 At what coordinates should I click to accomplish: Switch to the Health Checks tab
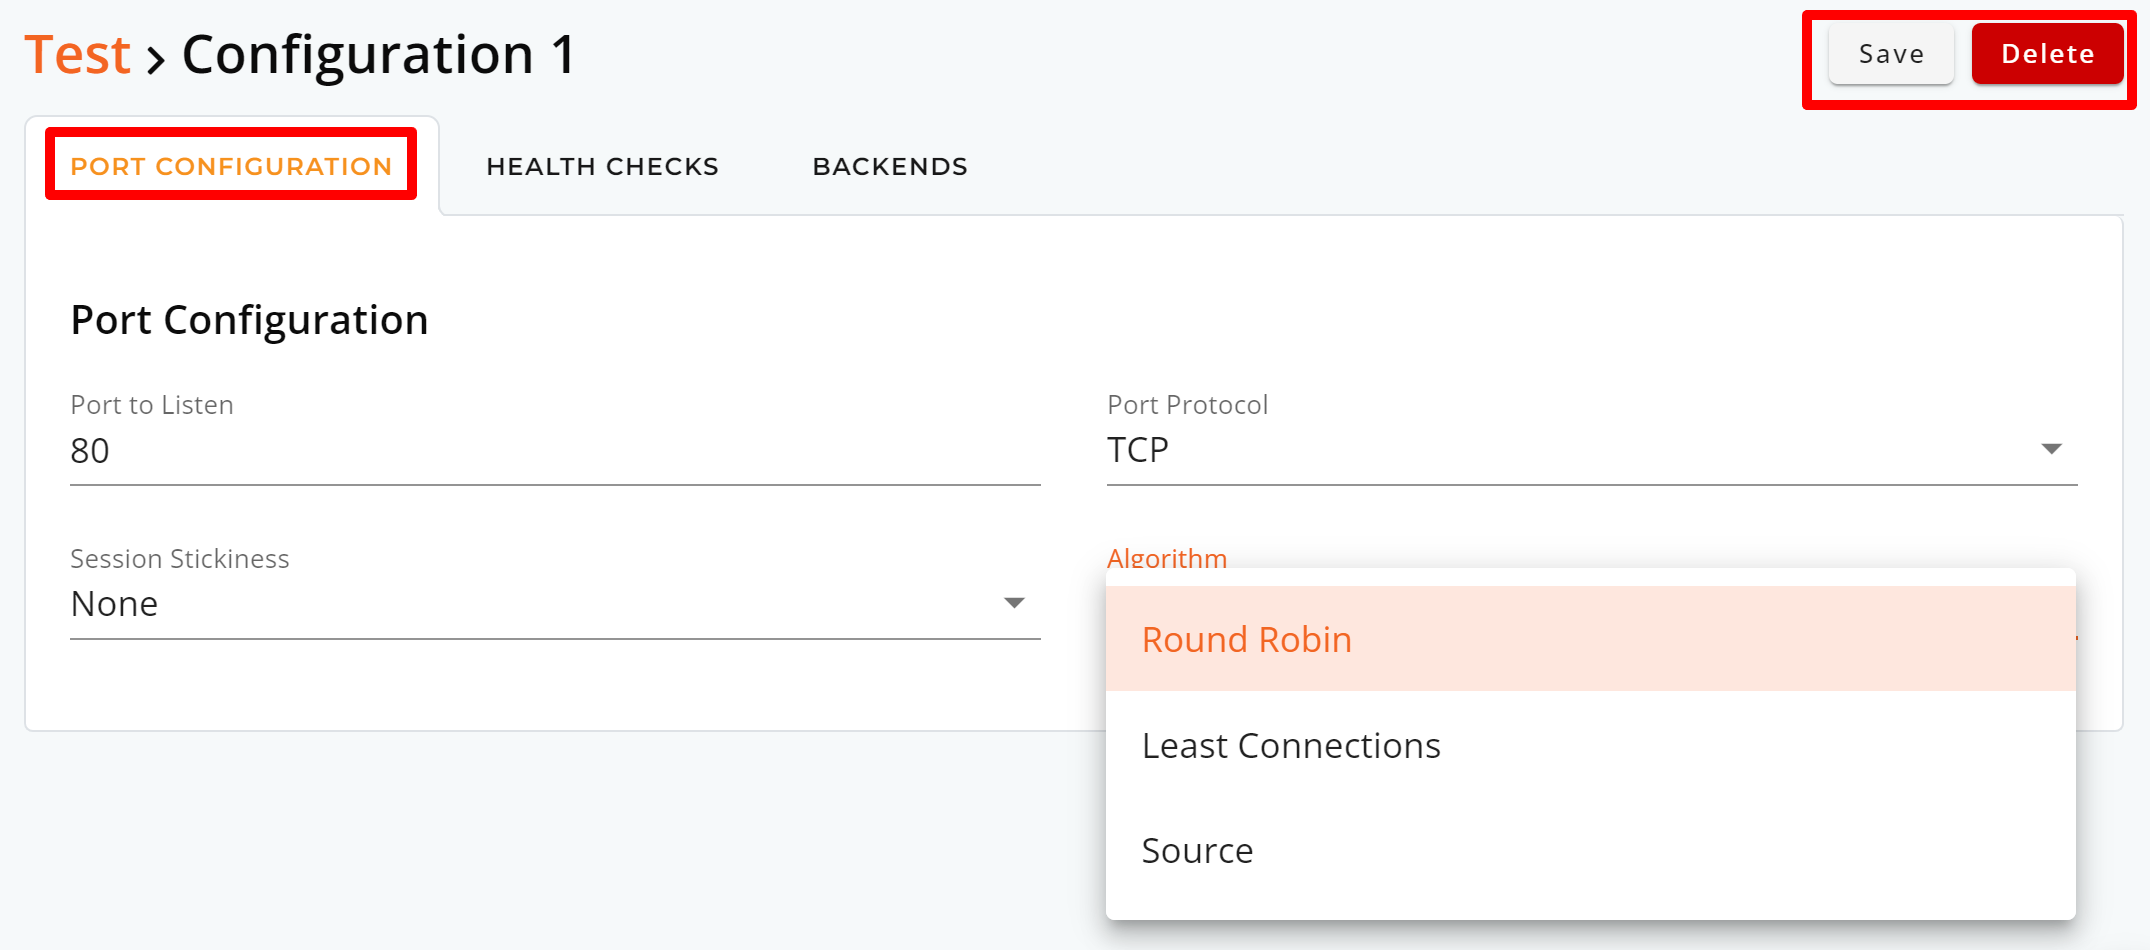[x=602, y=166]
